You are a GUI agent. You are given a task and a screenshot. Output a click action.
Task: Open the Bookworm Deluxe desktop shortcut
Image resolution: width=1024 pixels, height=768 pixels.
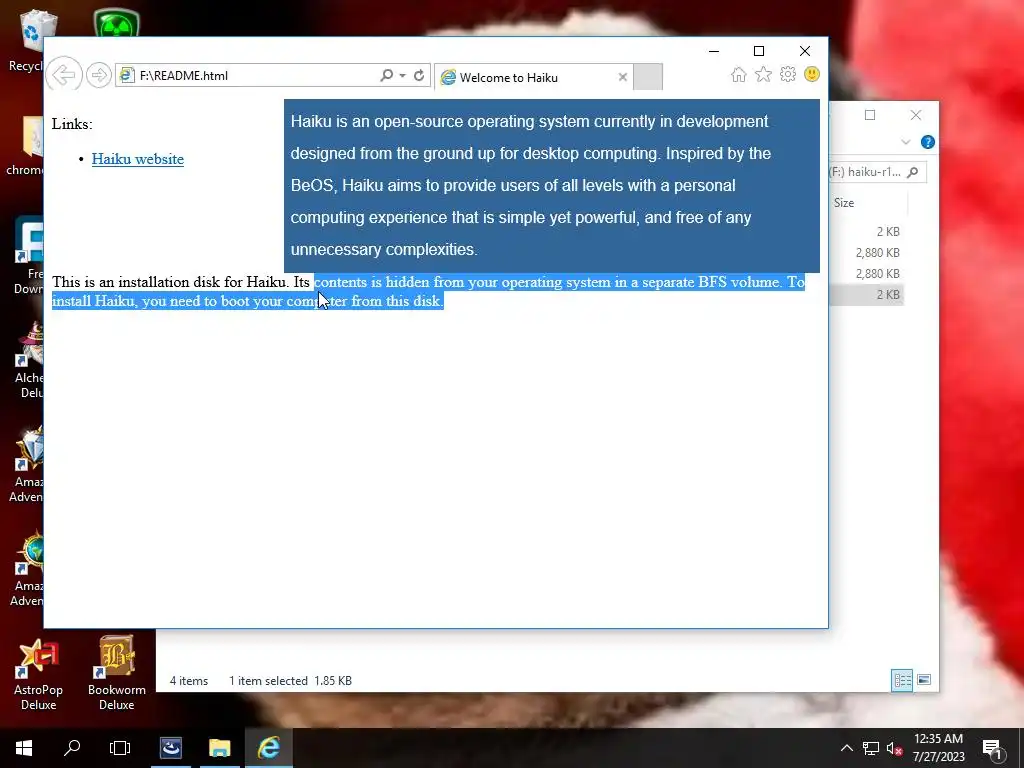tap(116, 673)
